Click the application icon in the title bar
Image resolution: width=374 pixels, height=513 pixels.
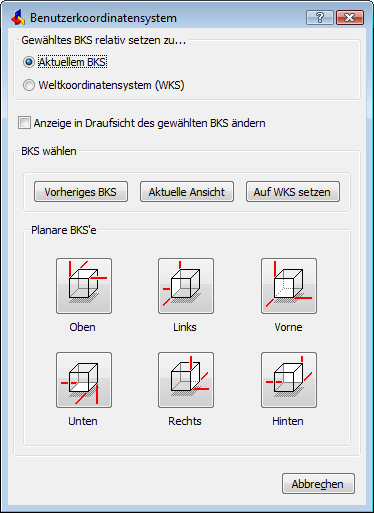[18, 18]
